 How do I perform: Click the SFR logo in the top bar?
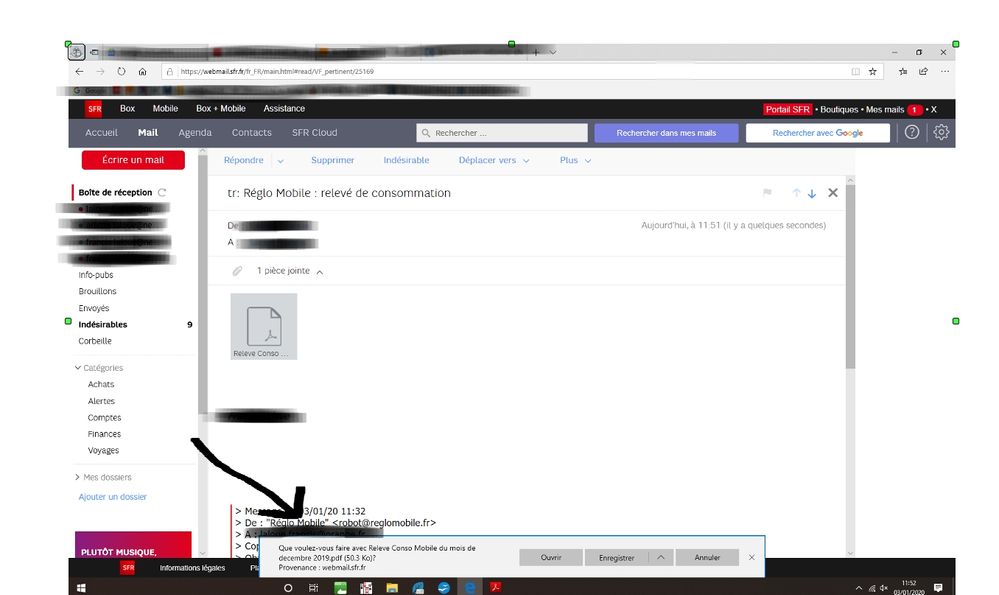pos(94,109)
